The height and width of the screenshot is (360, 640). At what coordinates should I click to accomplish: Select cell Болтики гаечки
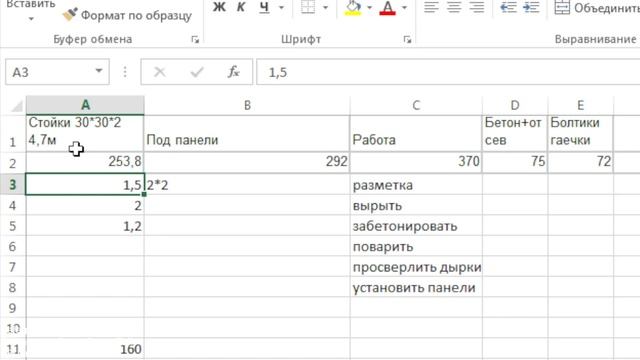tap(580, 134)
